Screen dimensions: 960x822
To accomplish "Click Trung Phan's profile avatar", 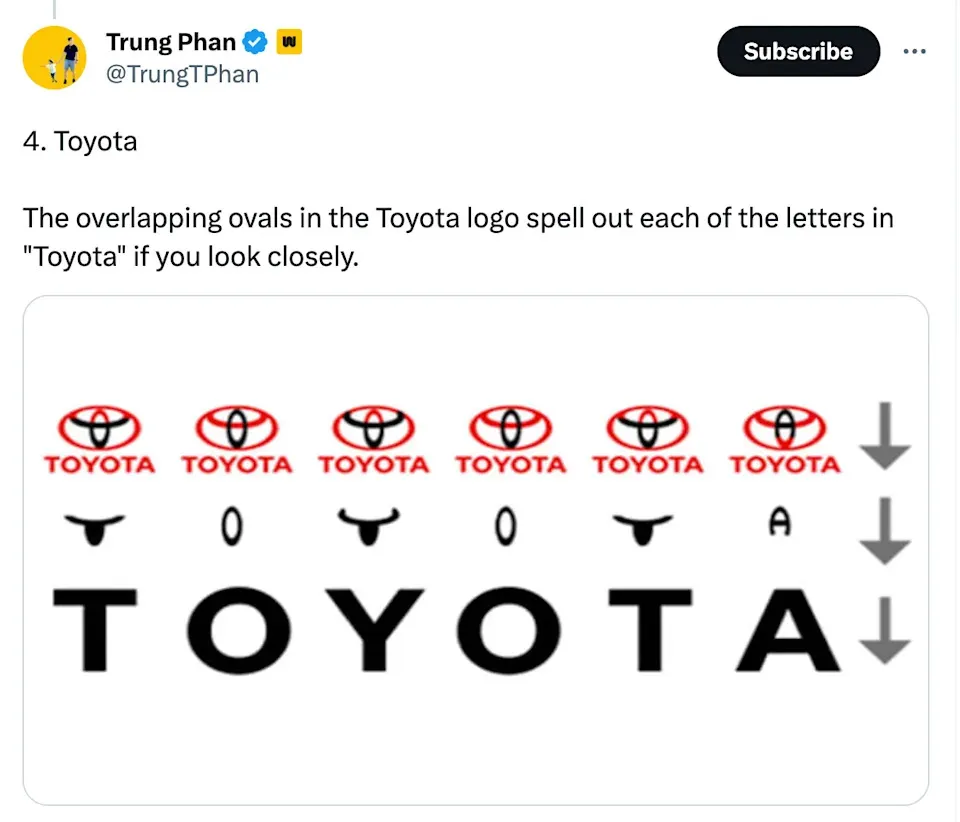I will [55, 58].
